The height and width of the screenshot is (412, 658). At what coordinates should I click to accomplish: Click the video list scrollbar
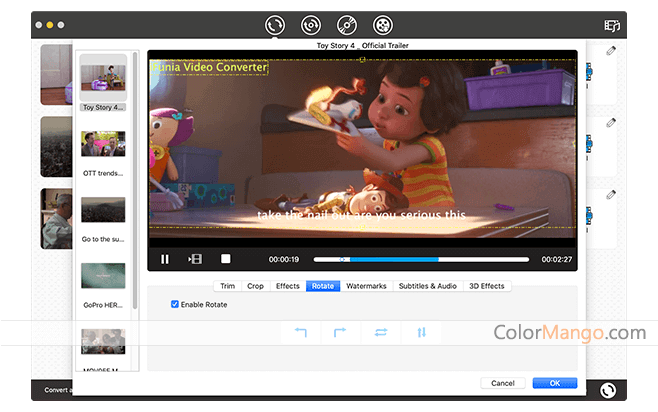point(135,180)
